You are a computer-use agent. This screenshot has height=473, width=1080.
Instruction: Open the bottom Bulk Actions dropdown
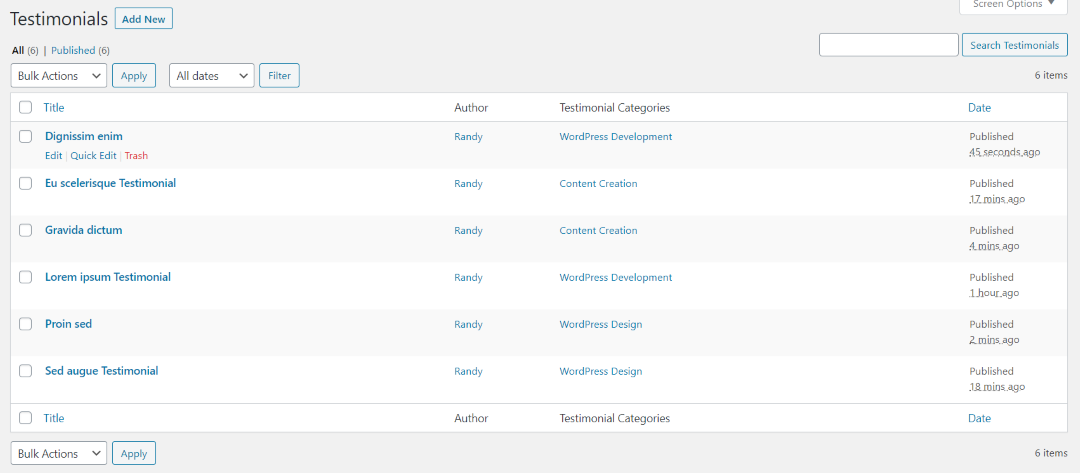coord(59,454)
